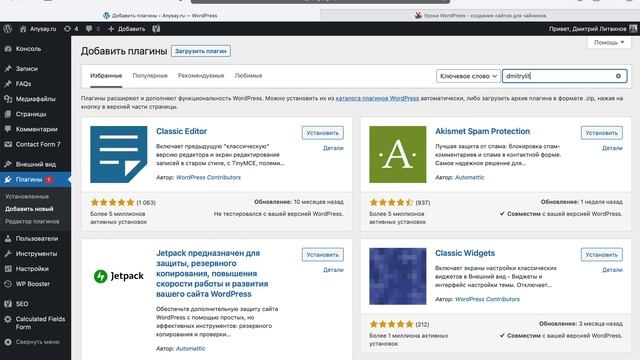Click the Classic Widgets plugin thumbnail
Image resolution: width=640 pixels, height=360 pixels.
point(398,276)
